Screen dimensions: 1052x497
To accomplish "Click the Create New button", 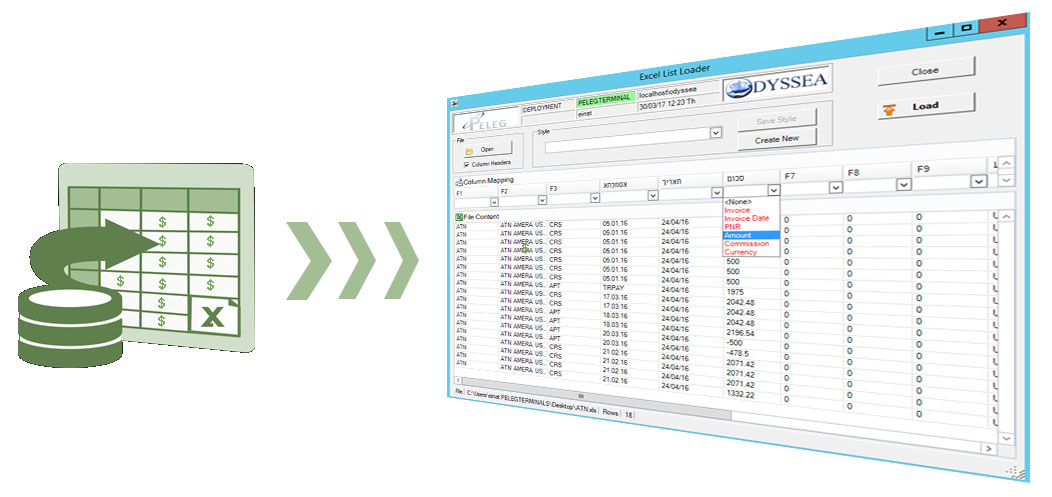I will tap(777, 139).
